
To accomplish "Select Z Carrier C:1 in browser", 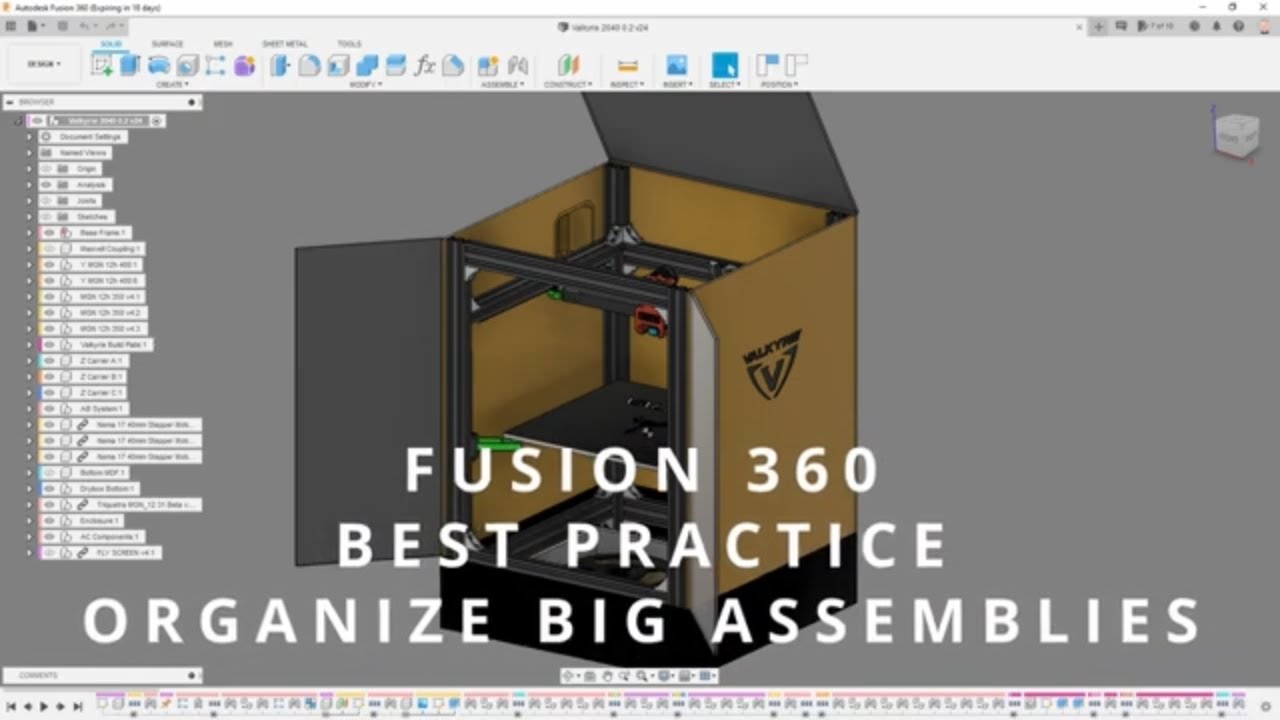I will coord(101,393).
